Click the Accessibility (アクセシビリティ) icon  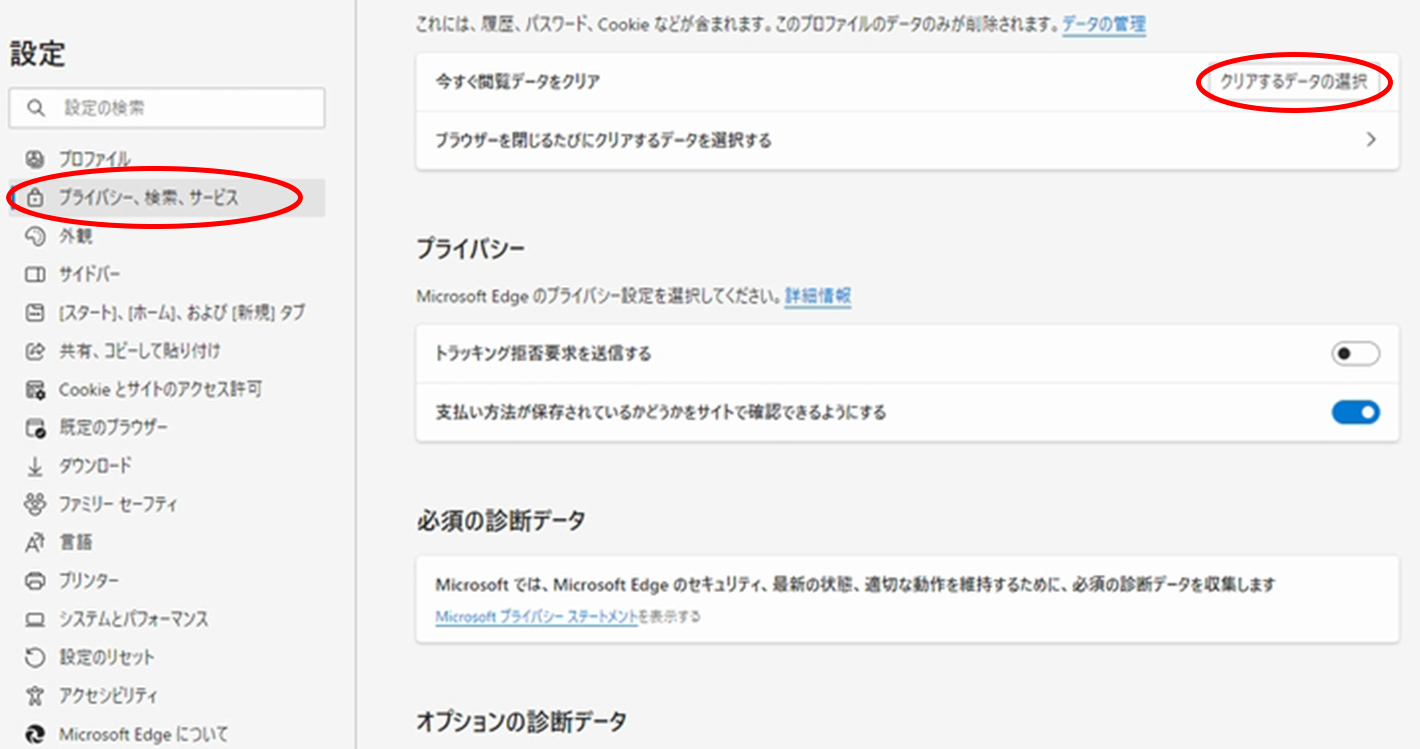tap(35, 696)
